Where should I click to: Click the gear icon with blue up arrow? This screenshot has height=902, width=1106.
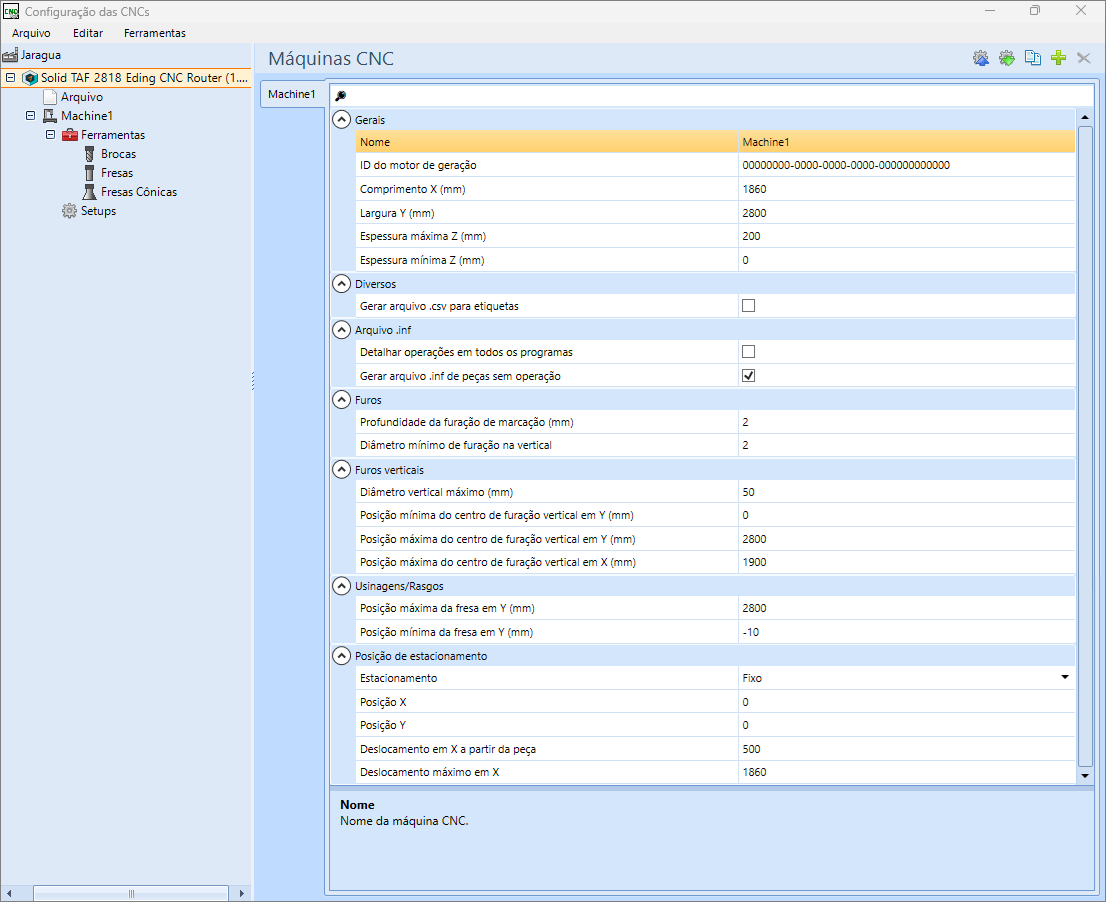[x=980, y=58]
